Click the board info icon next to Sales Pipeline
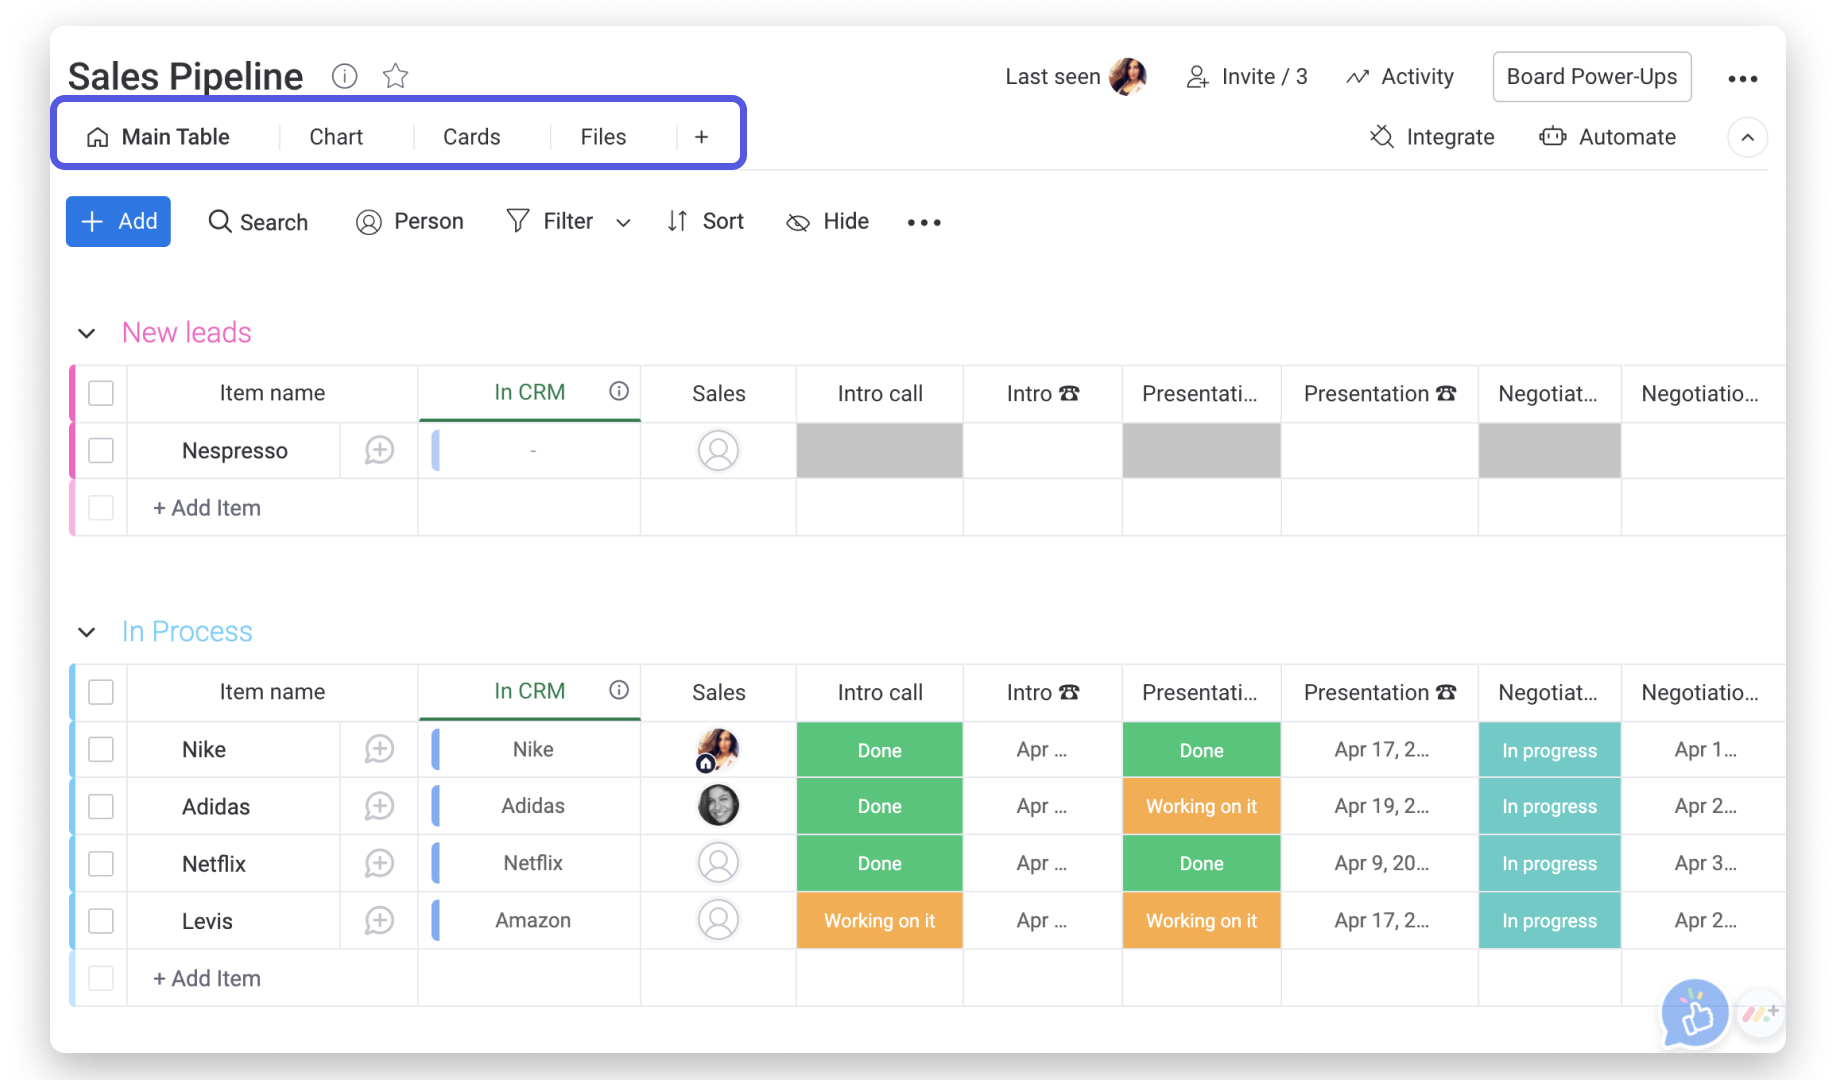 pos(344,76)
